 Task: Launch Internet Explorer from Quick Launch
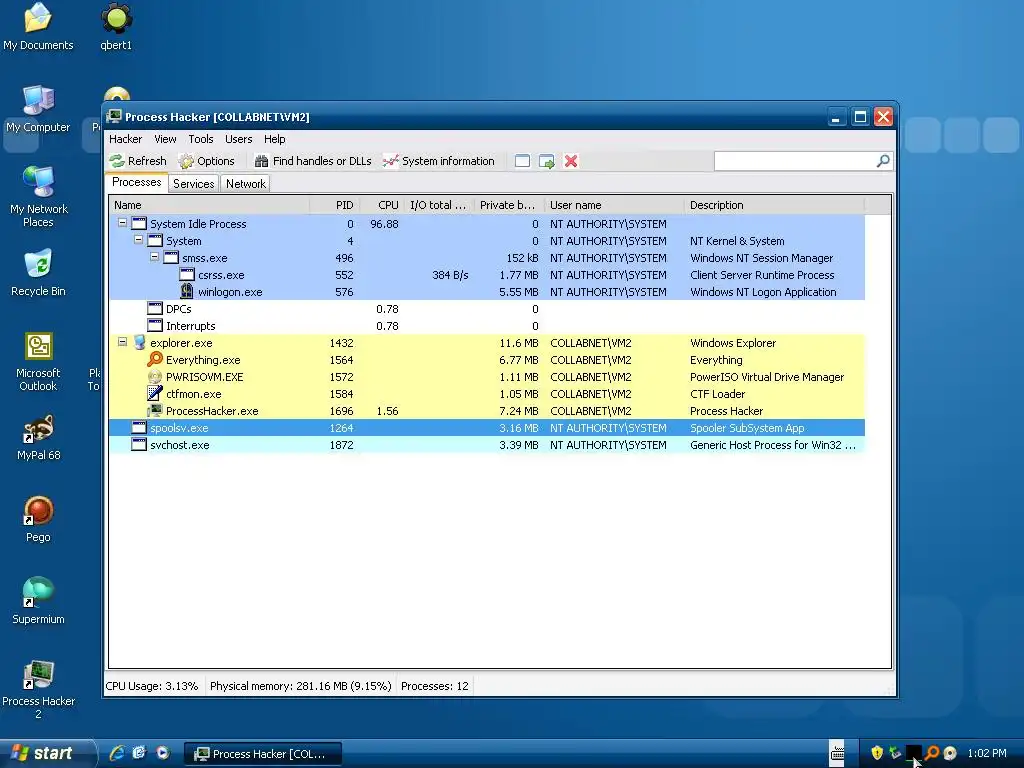116,753
